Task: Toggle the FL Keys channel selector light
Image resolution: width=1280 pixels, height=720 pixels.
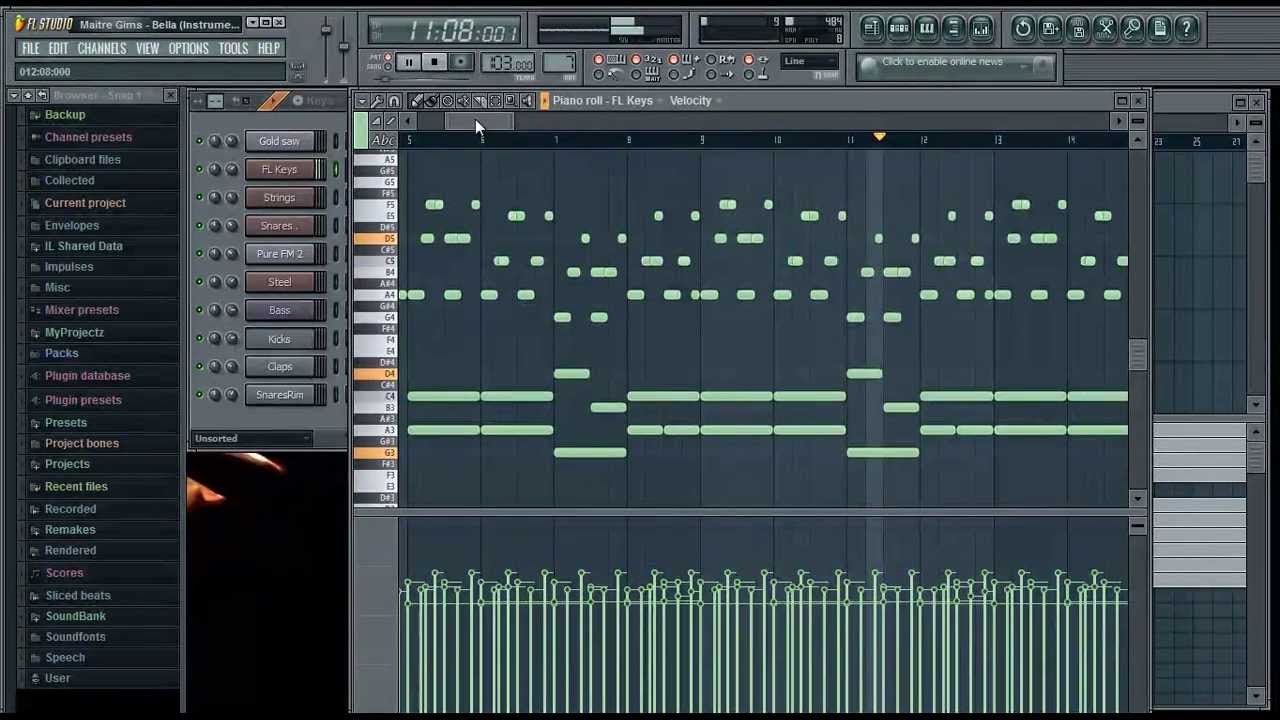Action: (x=336, y=169)
